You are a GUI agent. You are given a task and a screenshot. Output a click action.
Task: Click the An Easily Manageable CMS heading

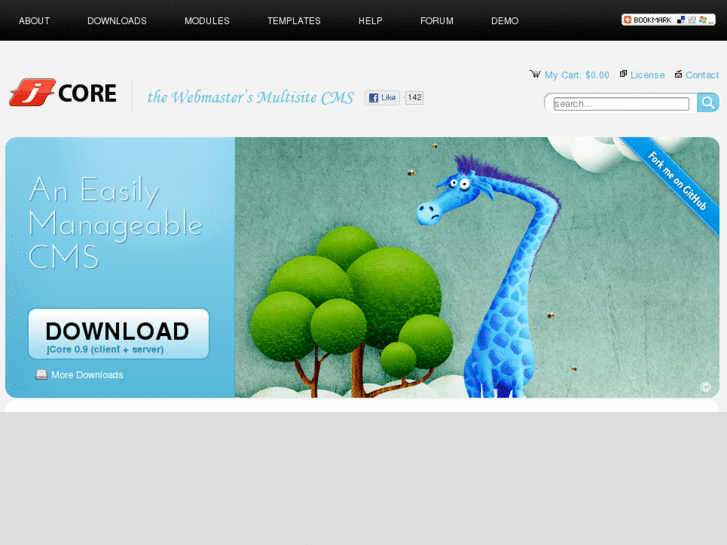[116, 223]
